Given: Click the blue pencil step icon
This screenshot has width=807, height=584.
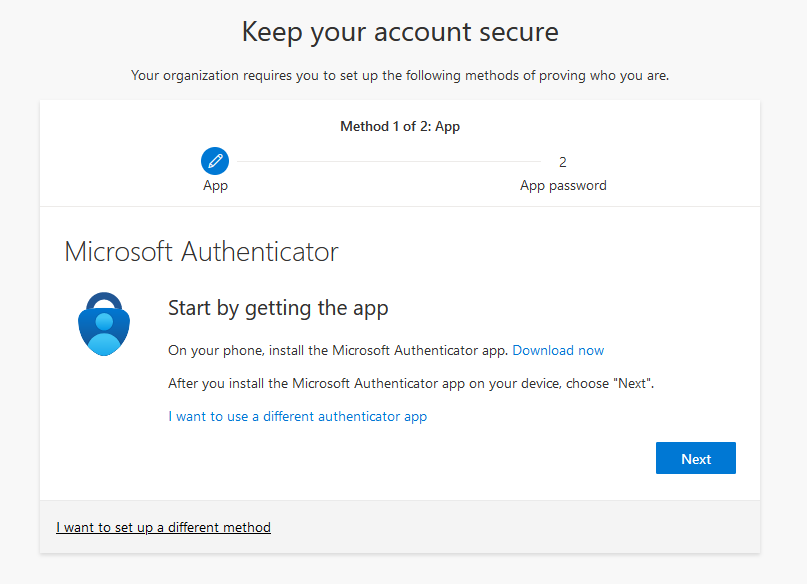Looking at the screenshot, I should [x=215, y=161].
